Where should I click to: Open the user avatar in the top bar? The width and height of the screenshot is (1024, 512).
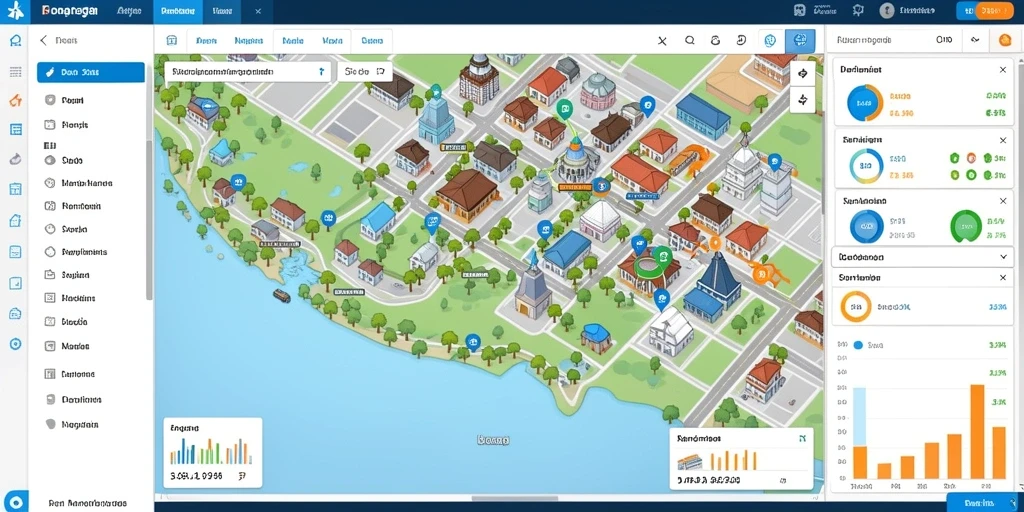pyautogui.click(x=886, y=10)
